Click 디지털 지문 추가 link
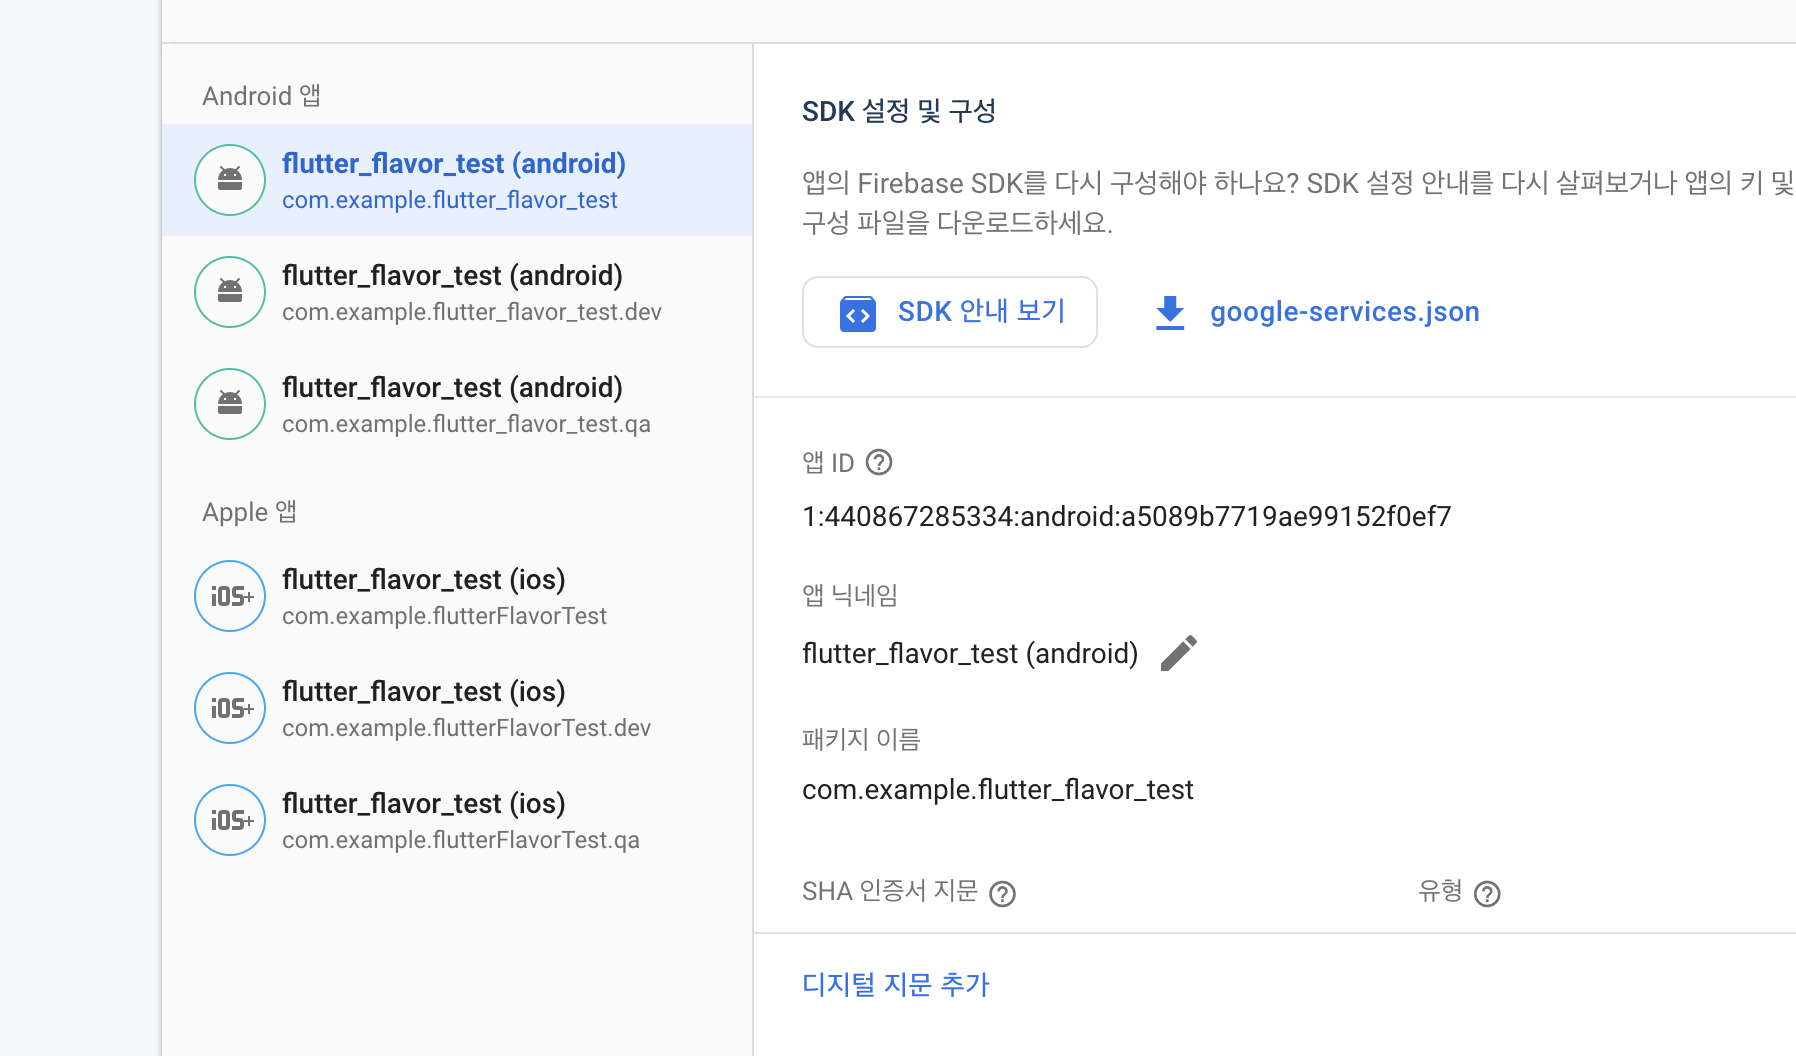This screenshot has height=1056, width=1796. coord(896,984)
